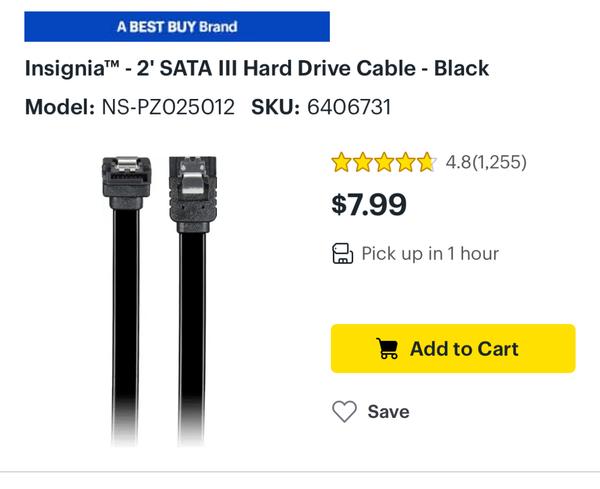Click the model number NS-PZ025012
This screenshot has height=489, width=600.
[x=168, y=106]
